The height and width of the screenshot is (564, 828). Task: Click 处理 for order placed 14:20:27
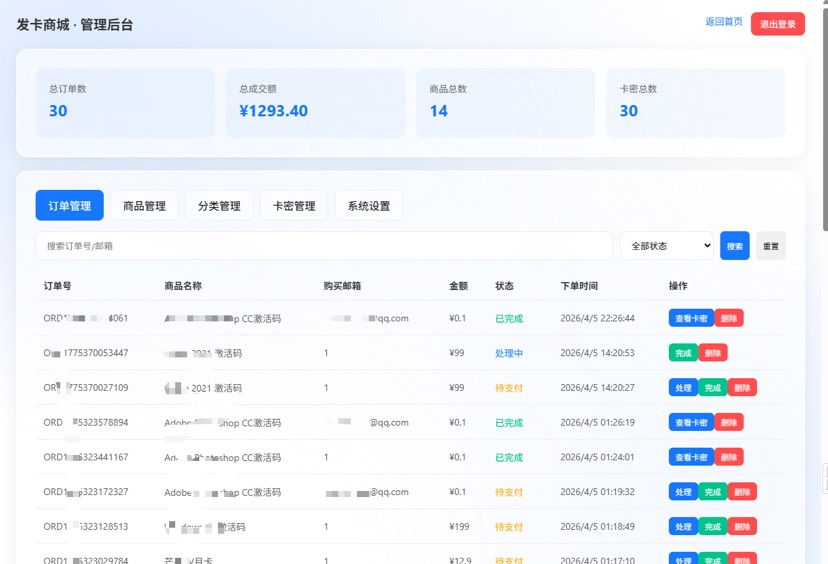(683, 388)
